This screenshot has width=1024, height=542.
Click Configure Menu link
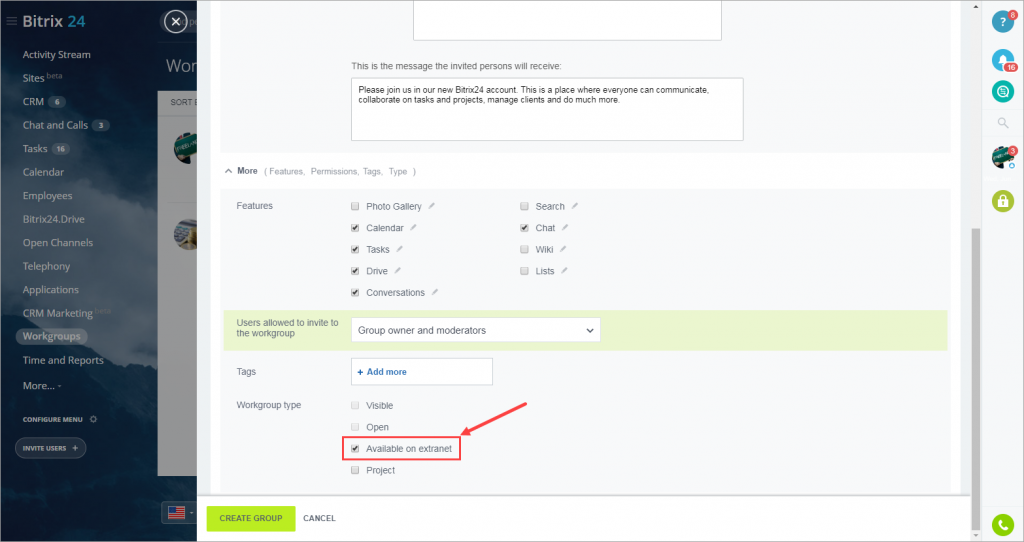[53, 419]
